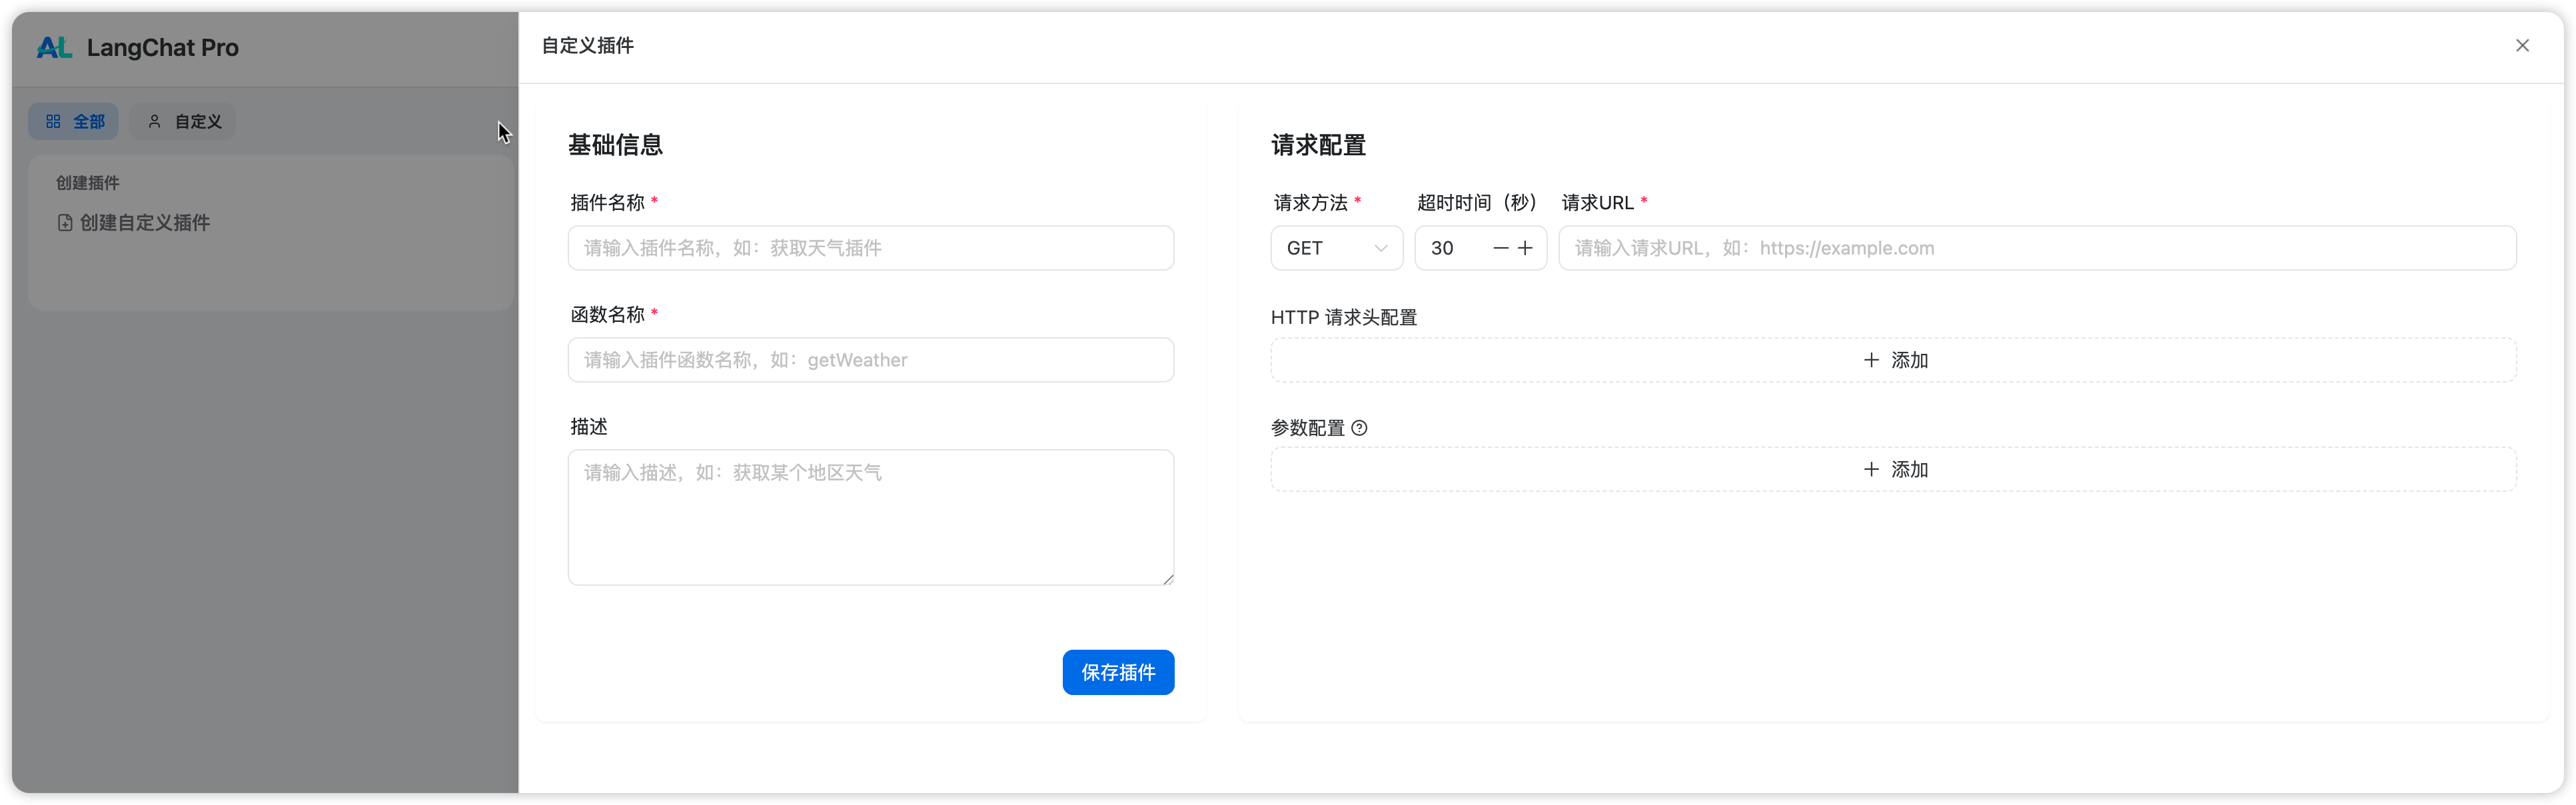The image size is (2576, 805).
Task: Switch to the 自定义 tab
Action: coord(184,121)
